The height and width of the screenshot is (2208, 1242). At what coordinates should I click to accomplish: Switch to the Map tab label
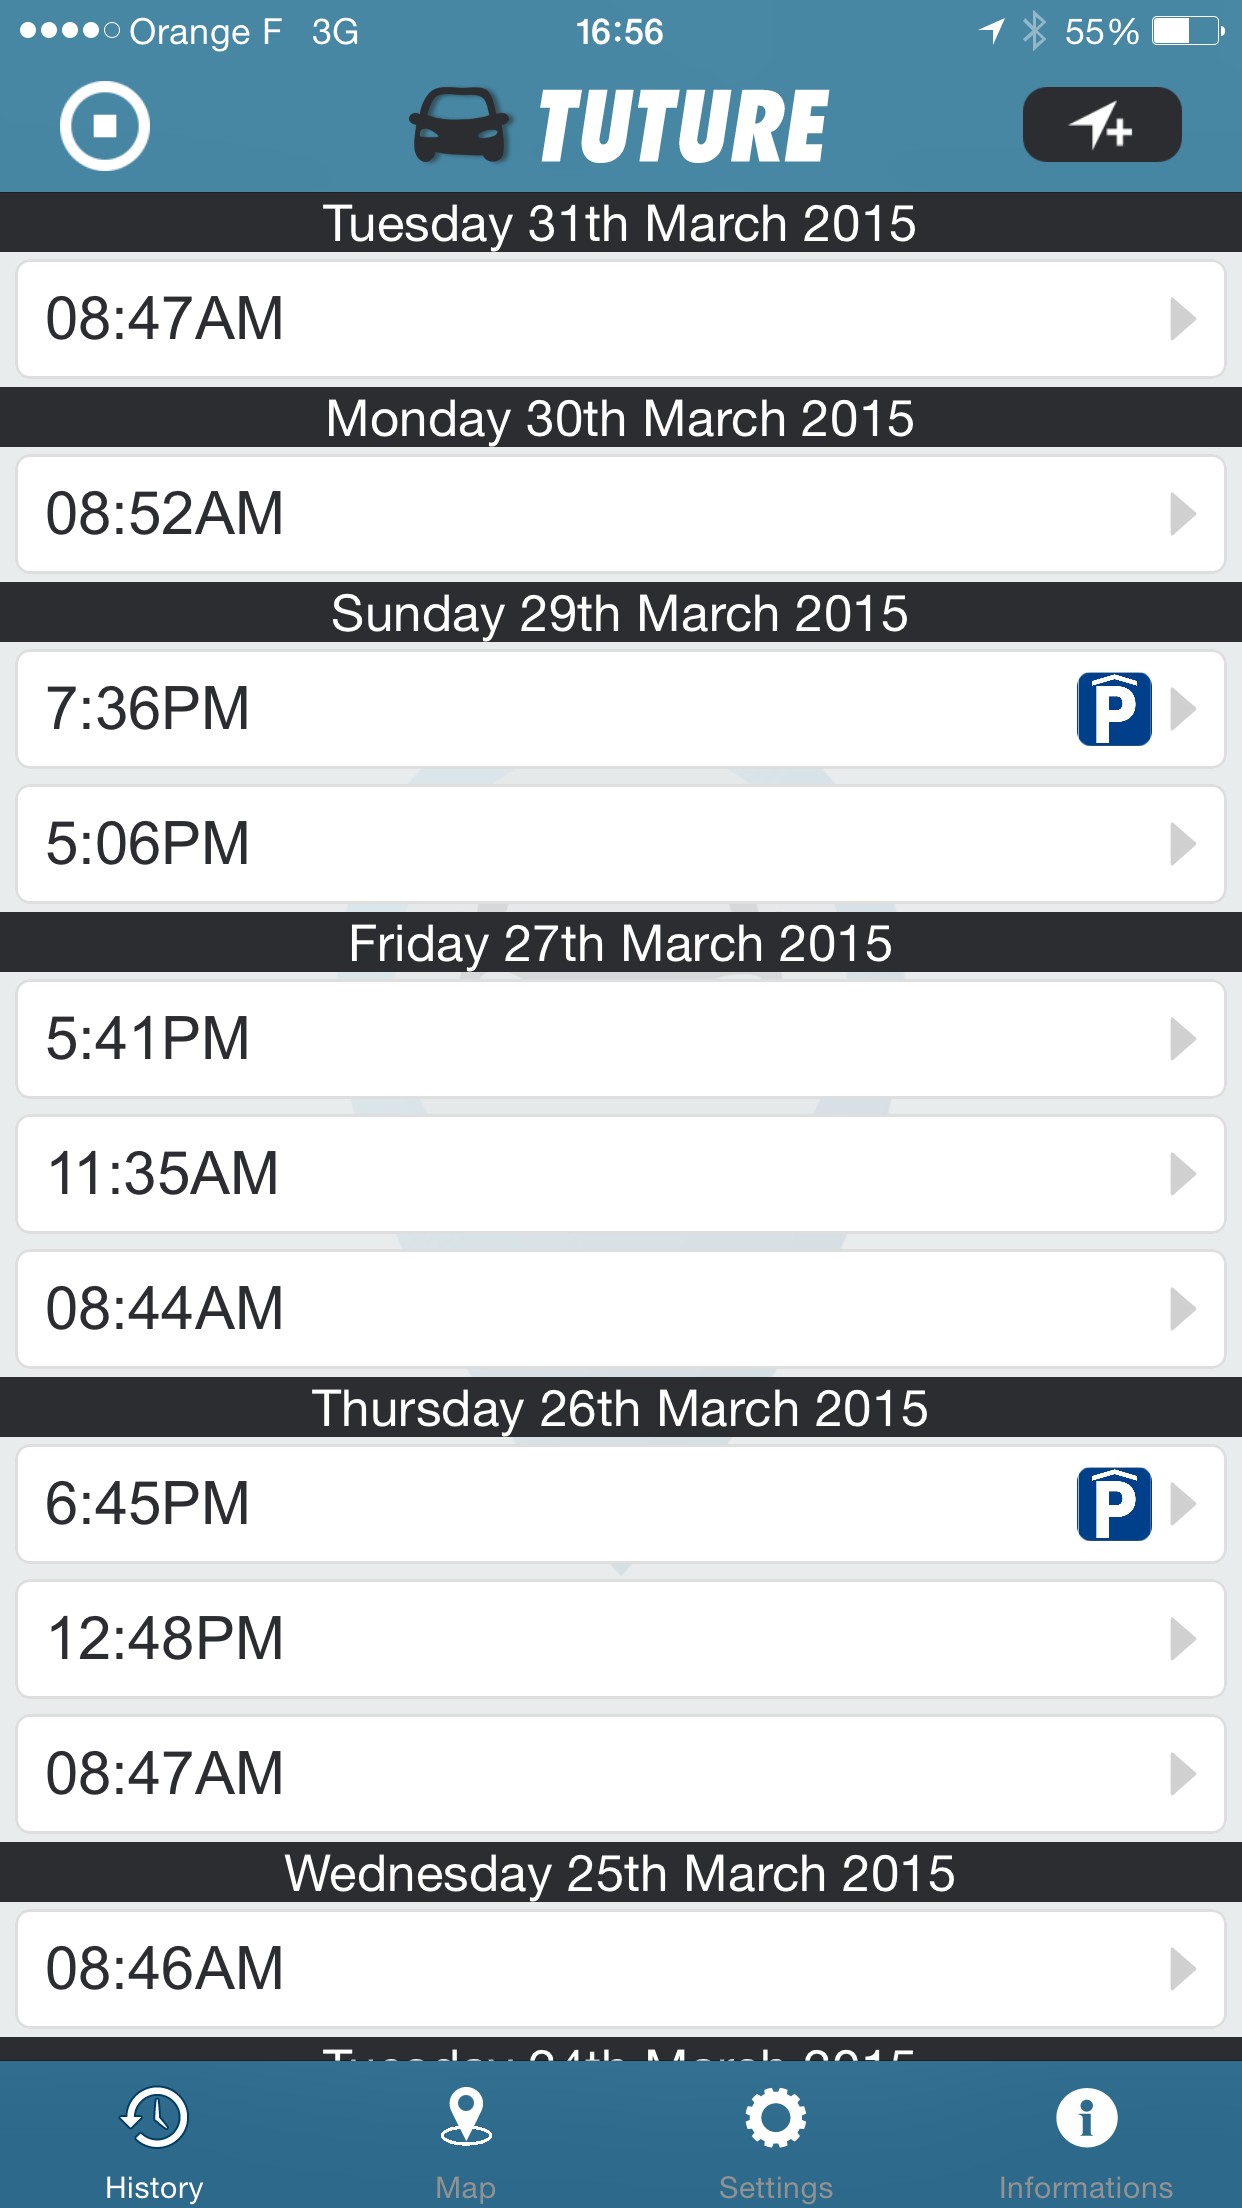[465, 2187]
